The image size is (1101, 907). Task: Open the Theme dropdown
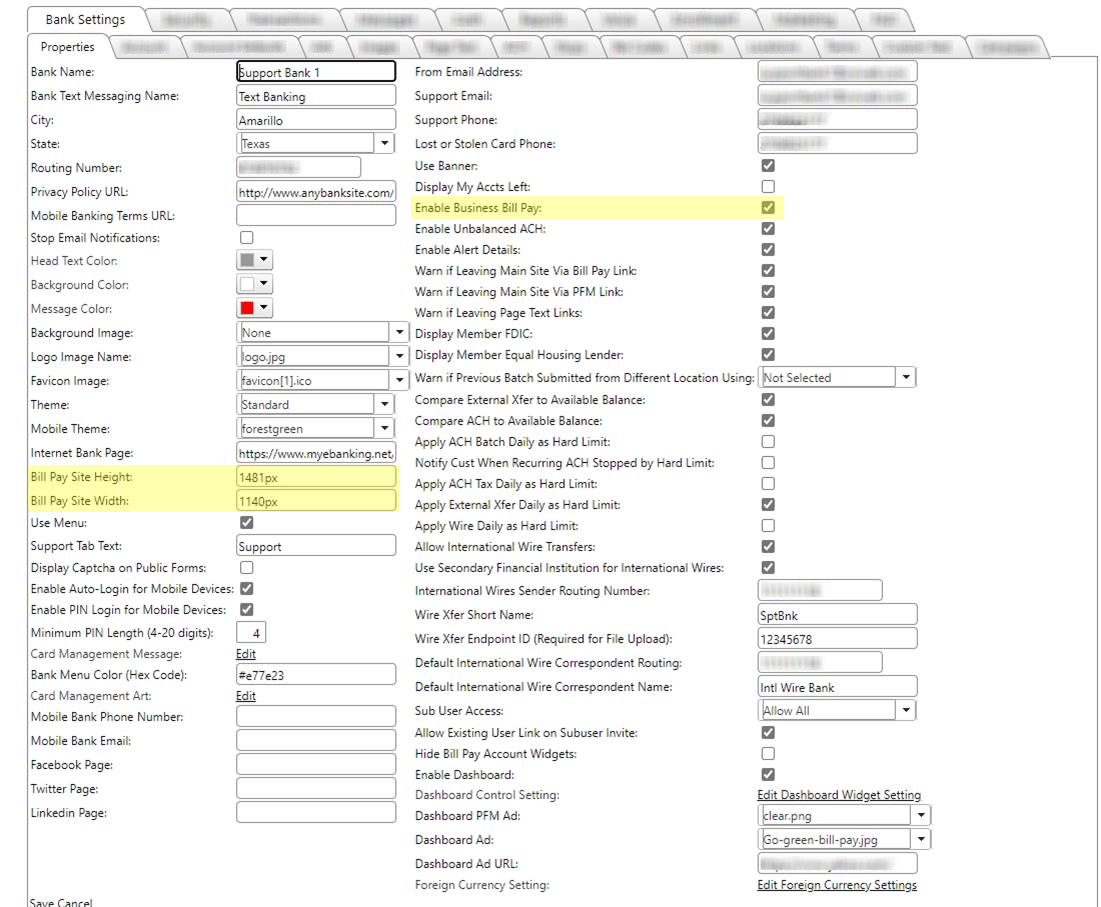click(x=385, y=404)
